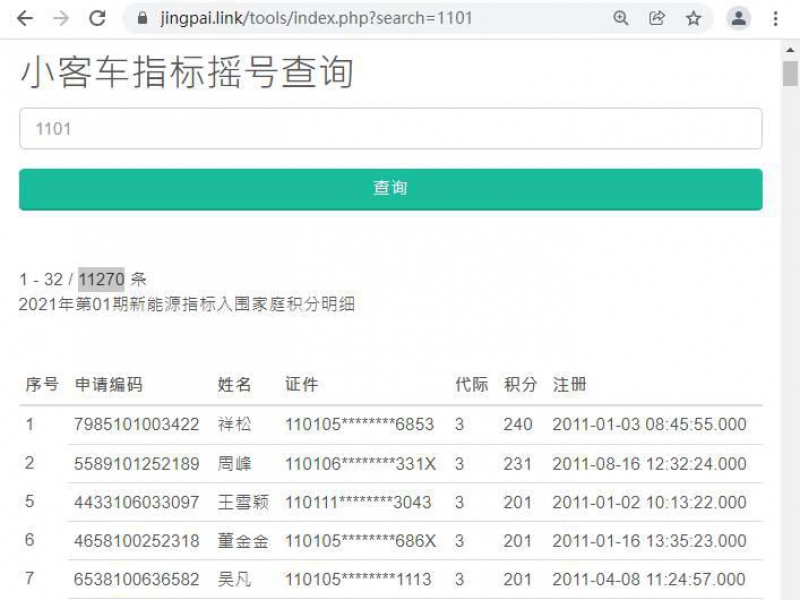Click the name 王雪颖 in table

243,502
